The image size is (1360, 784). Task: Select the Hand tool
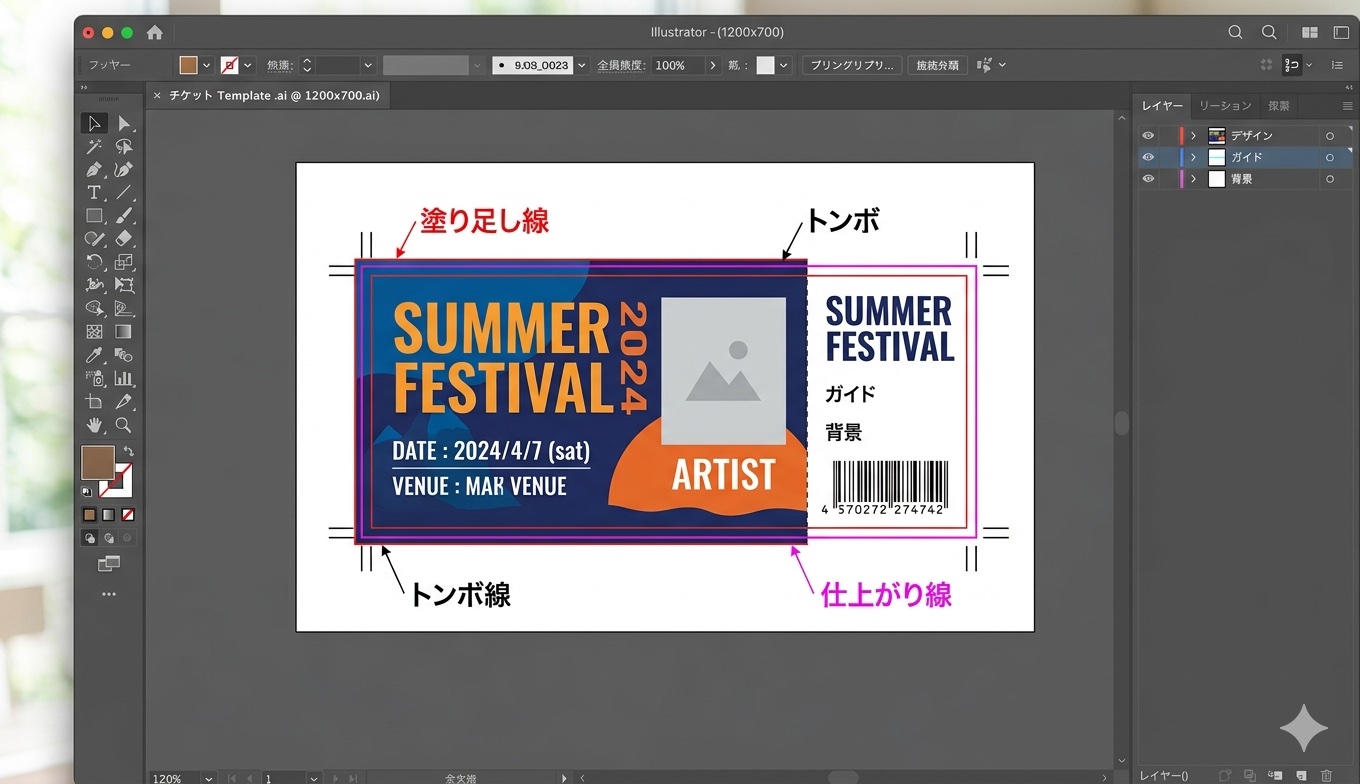tap(93, 425)
